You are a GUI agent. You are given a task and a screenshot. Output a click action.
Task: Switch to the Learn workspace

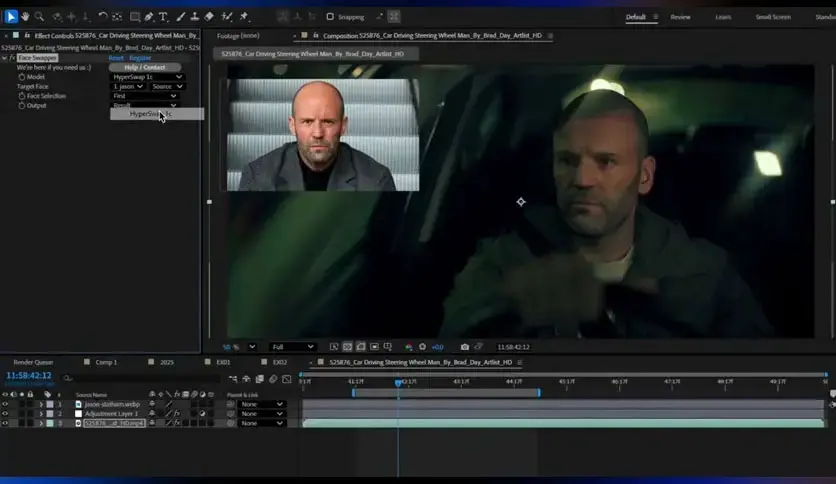723,17
